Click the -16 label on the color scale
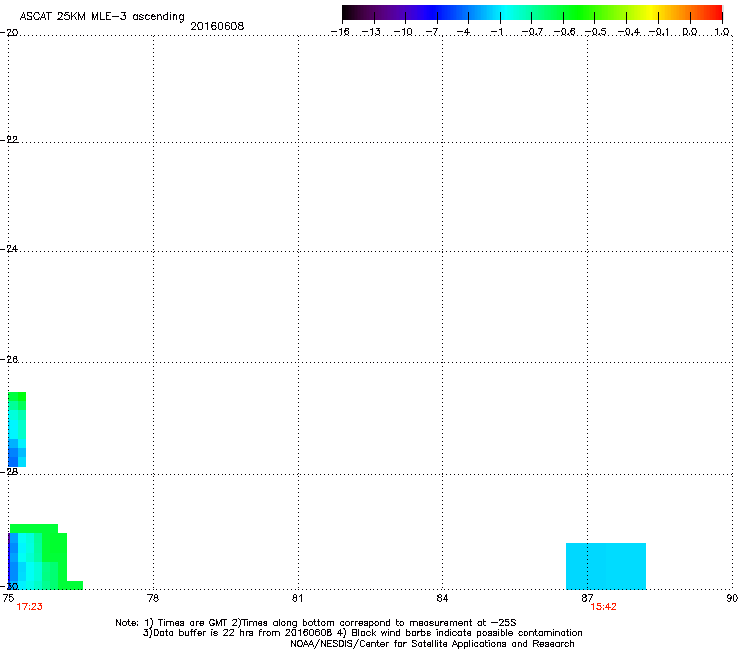The height and width of the screenshot is (650, 740). pyautogui.click(x=340, y=32)
